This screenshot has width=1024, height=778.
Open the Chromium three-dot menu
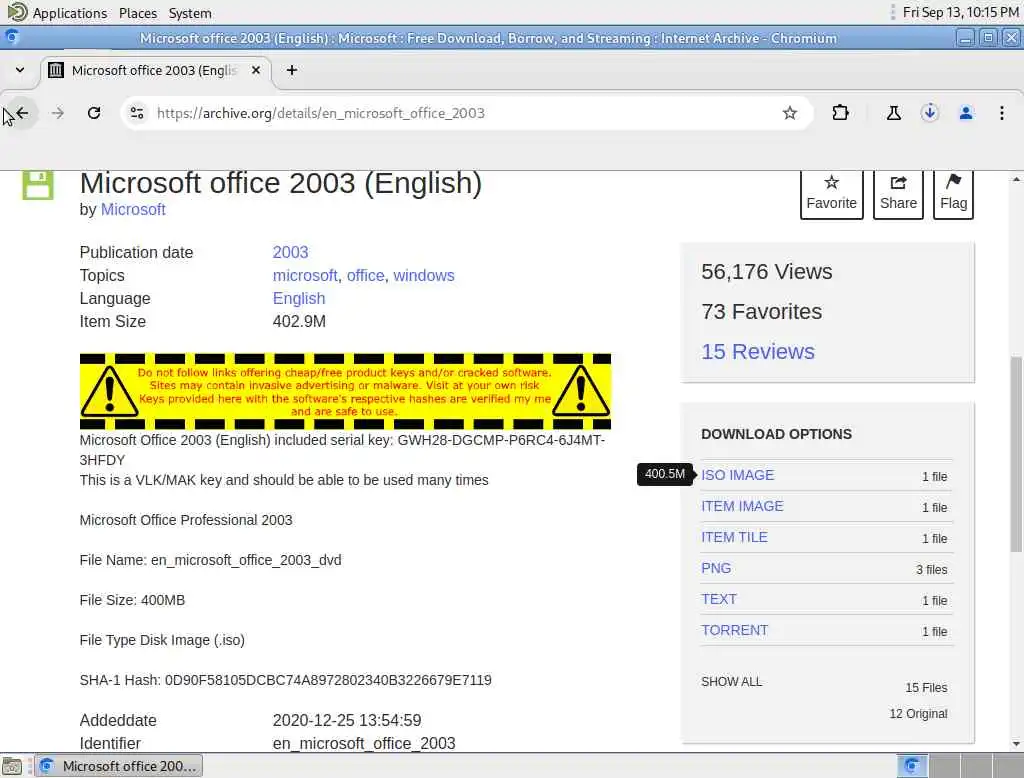[x=1002, y=113]
